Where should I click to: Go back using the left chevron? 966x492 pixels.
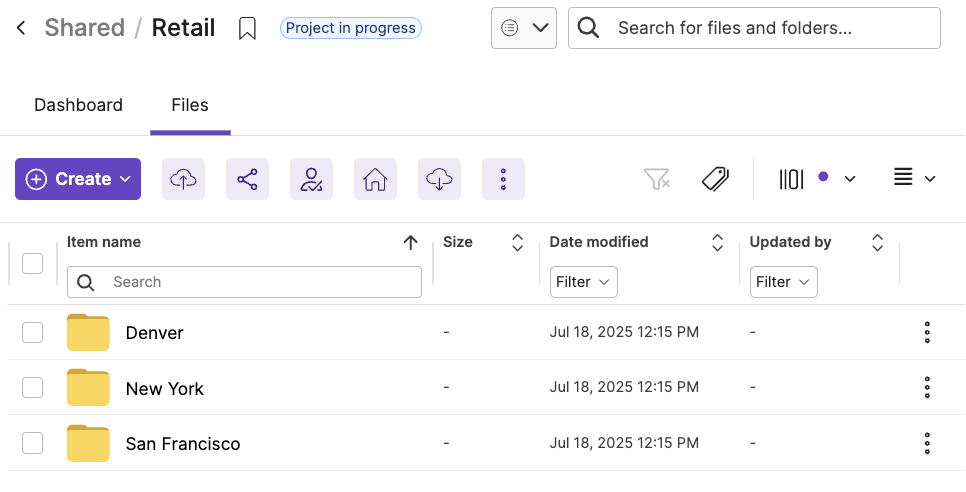[x=21, y=28]
